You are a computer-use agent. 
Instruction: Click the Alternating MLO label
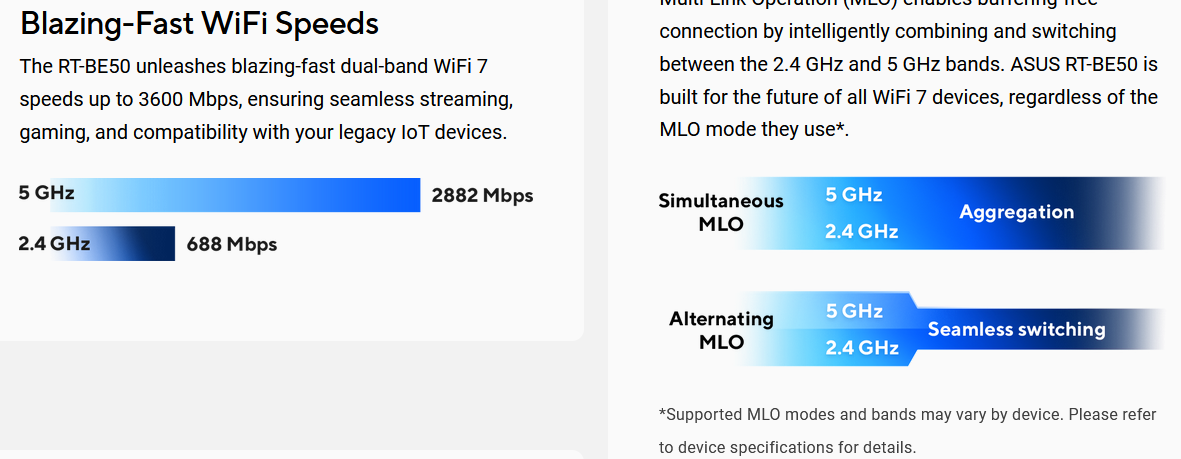(721, 330)
